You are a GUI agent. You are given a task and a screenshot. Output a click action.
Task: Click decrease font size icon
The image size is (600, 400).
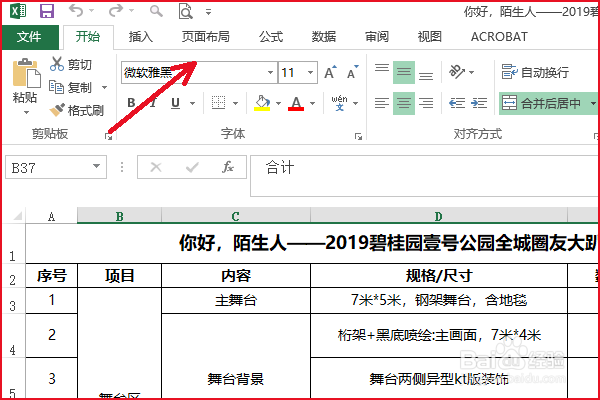(352, 72)
